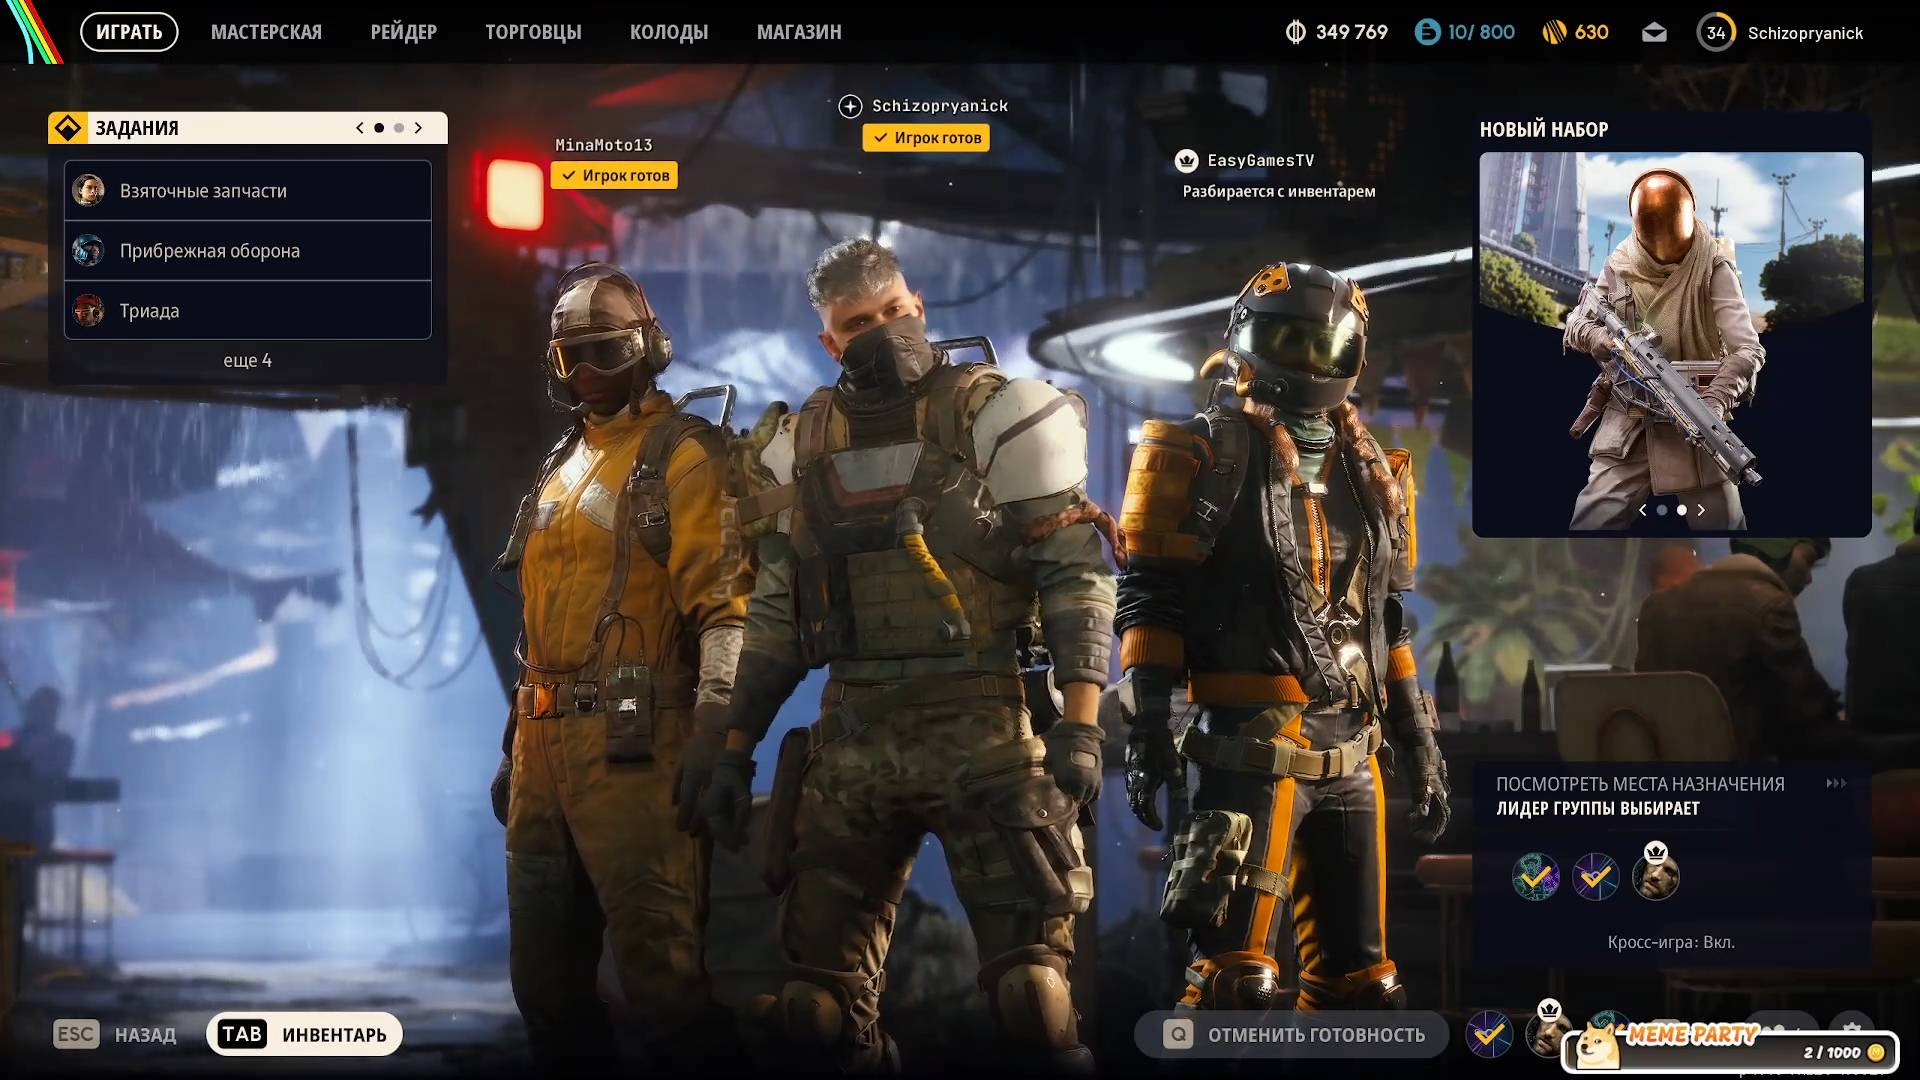Click the coin currency icon beside 349 769
The width and height of the screenshot is (1920, 1080).
pos(1296,32)
